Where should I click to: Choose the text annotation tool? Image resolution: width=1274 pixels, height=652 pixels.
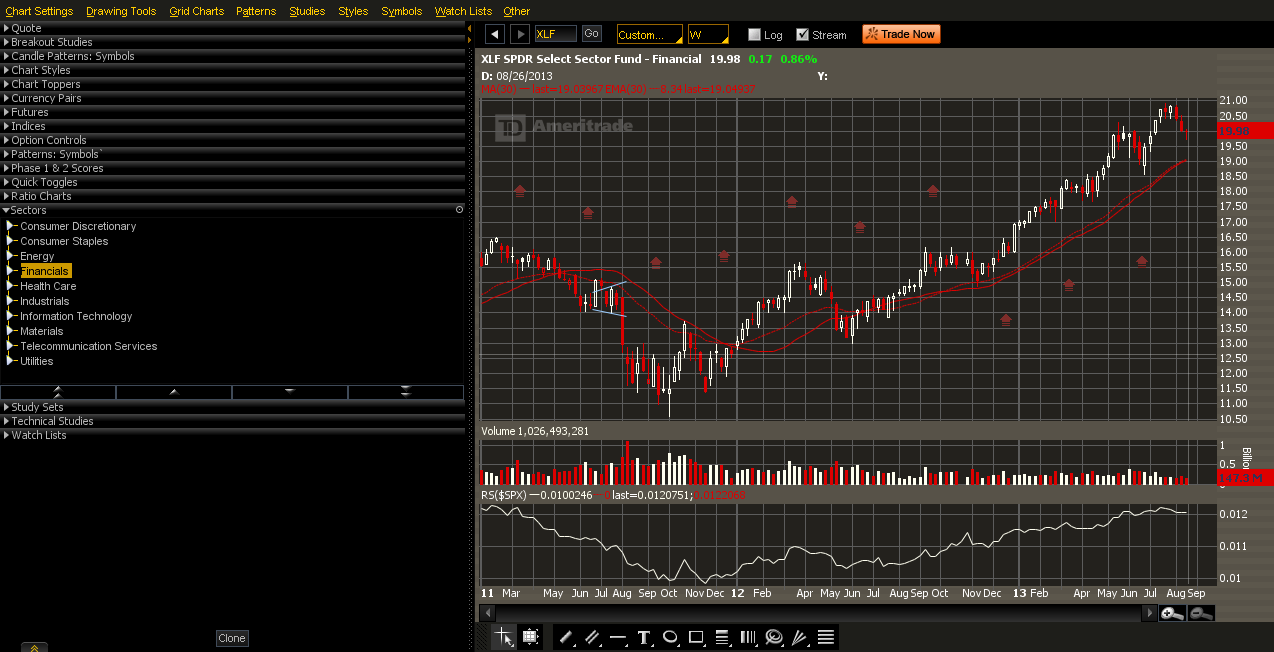coord(644,637)
